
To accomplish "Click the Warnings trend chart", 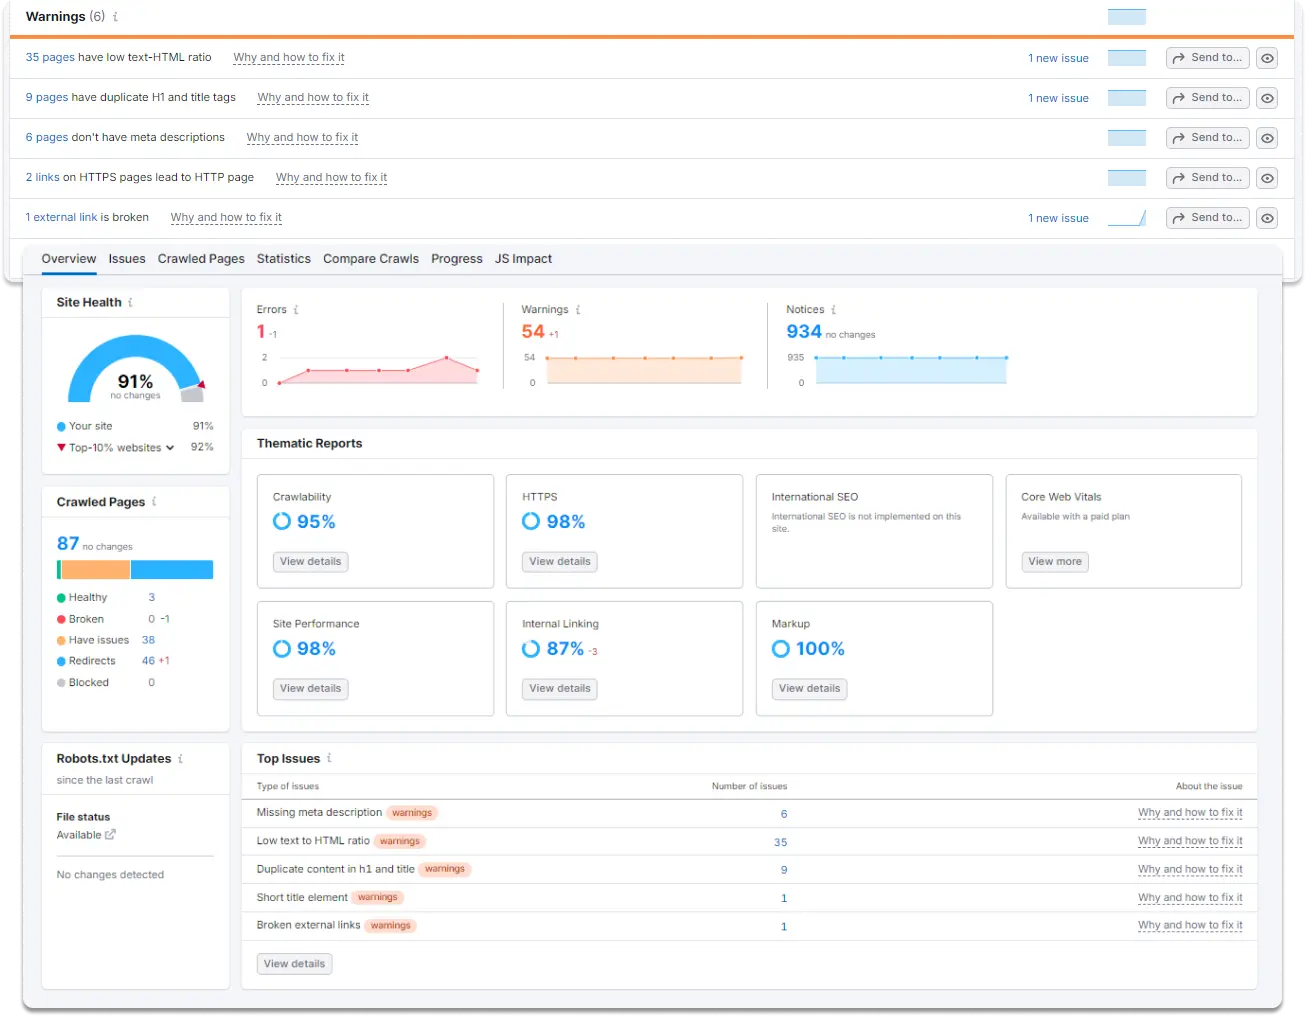I will tap(644, 370).
